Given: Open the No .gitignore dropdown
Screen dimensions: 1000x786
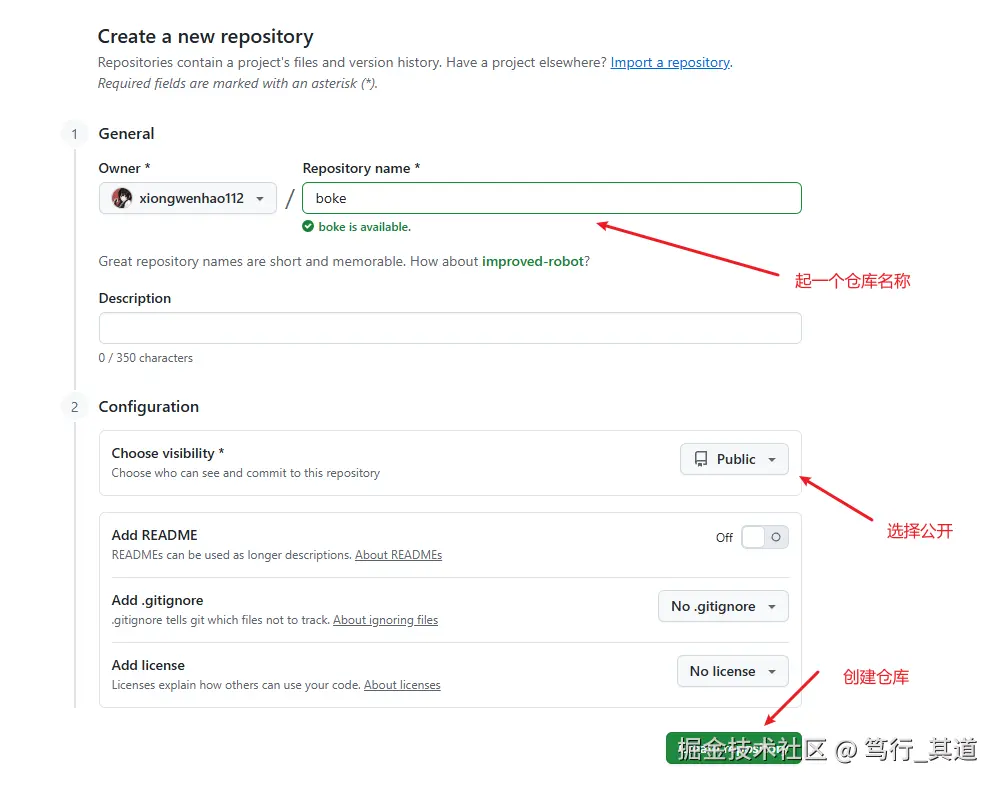Looking at the screenshot, I should point(723,606).
